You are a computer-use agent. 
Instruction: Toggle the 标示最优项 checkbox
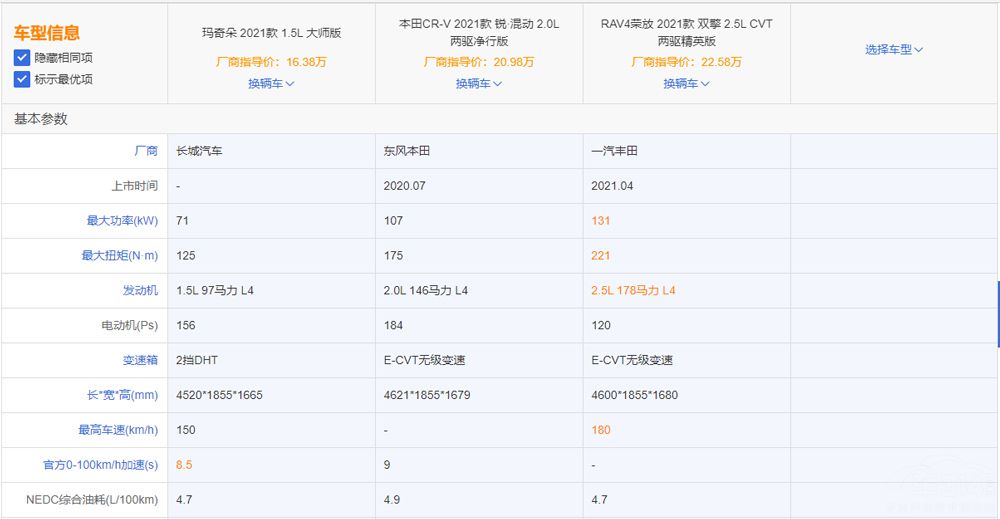22,79
